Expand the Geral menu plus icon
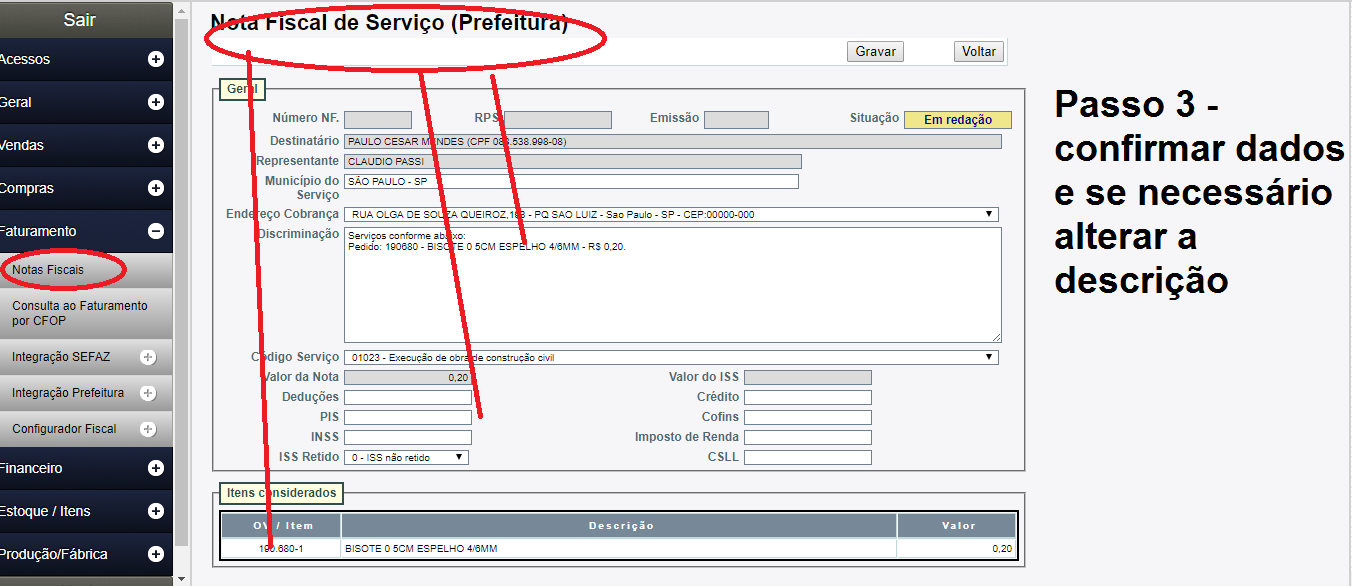1352x586 pixels. [x=155, y=102]
